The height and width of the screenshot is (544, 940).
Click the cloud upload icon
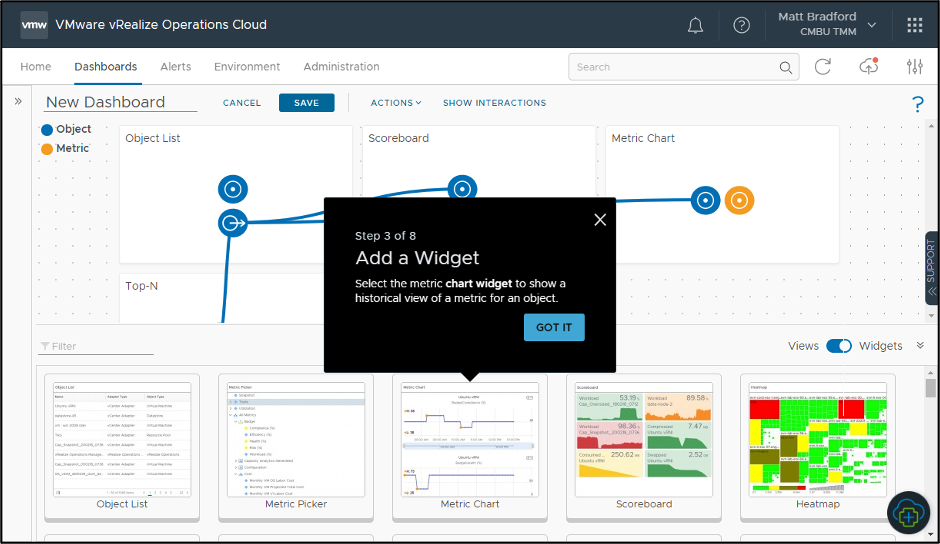pyautogui.click(x=868, y=67)
